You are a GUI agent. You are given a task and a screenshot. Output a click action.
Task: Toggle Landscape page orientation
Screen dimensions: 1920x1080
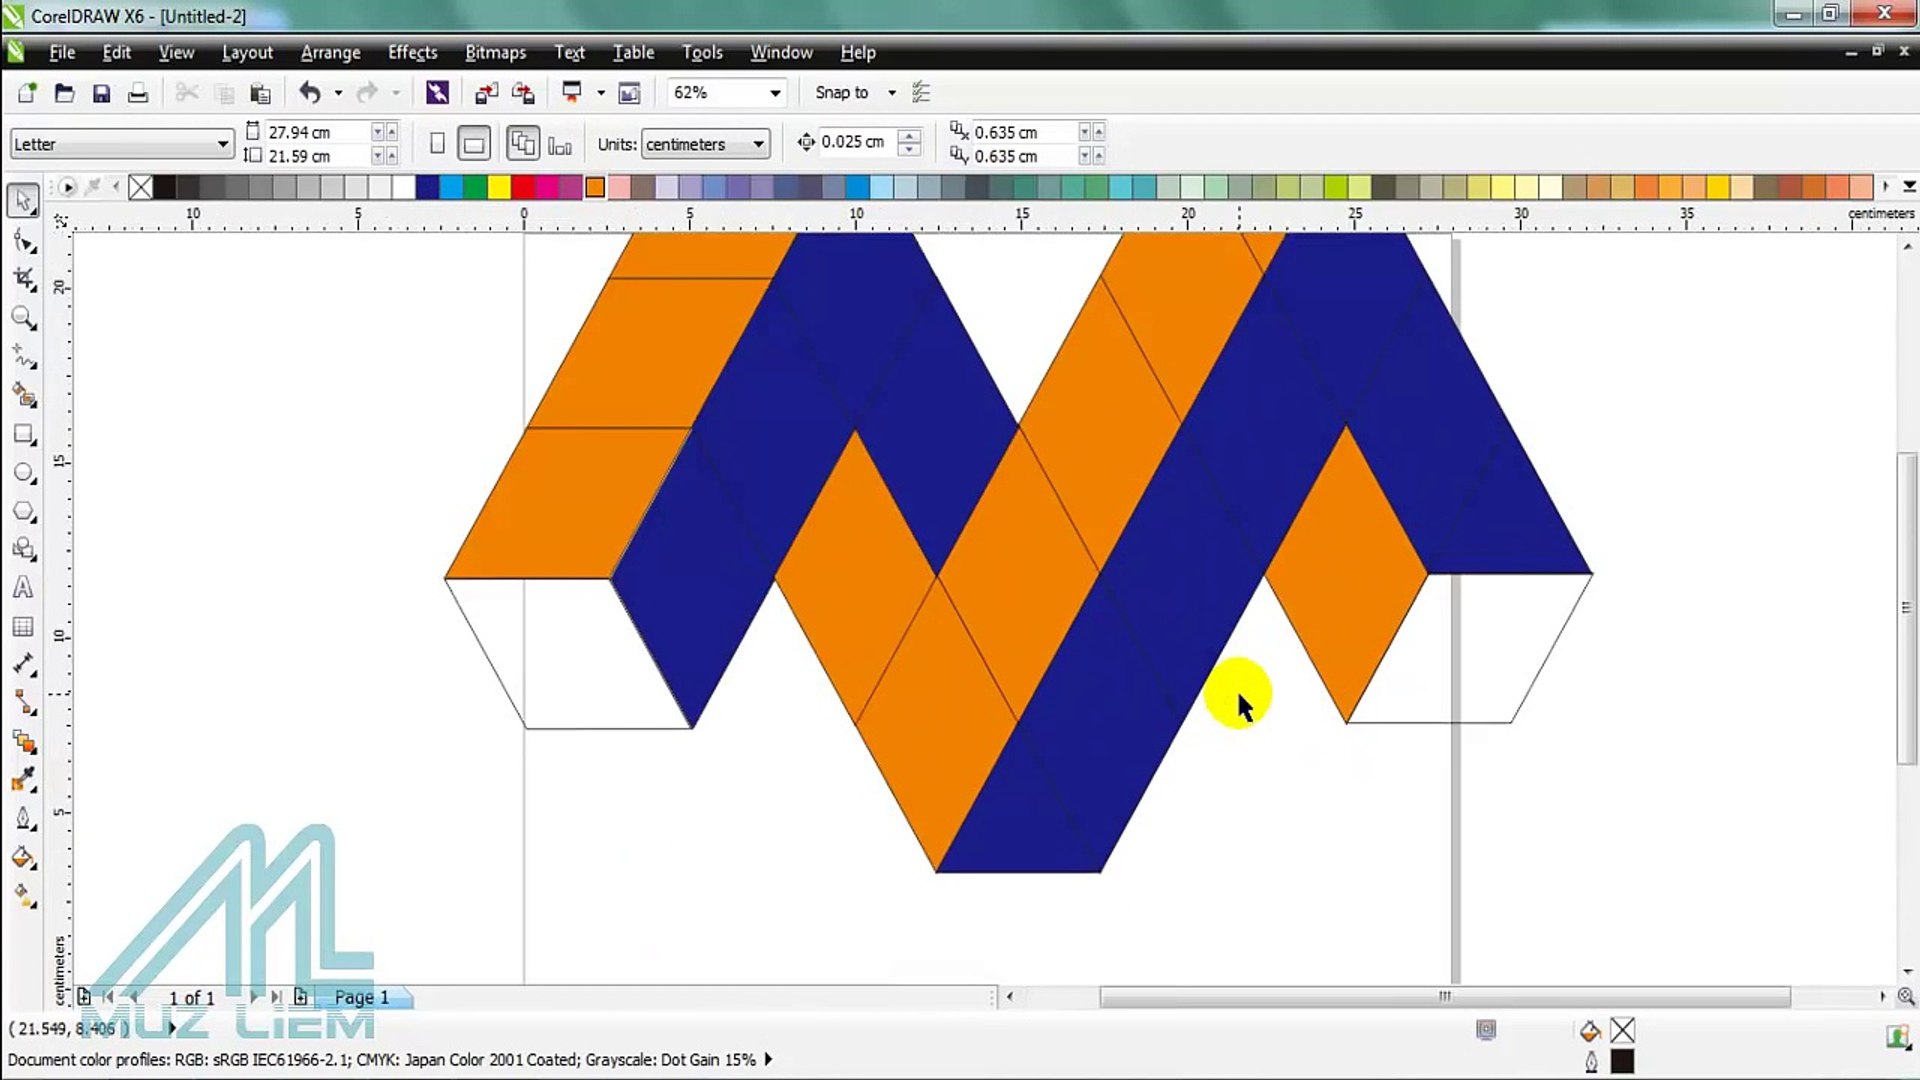(x=474, y=144)
